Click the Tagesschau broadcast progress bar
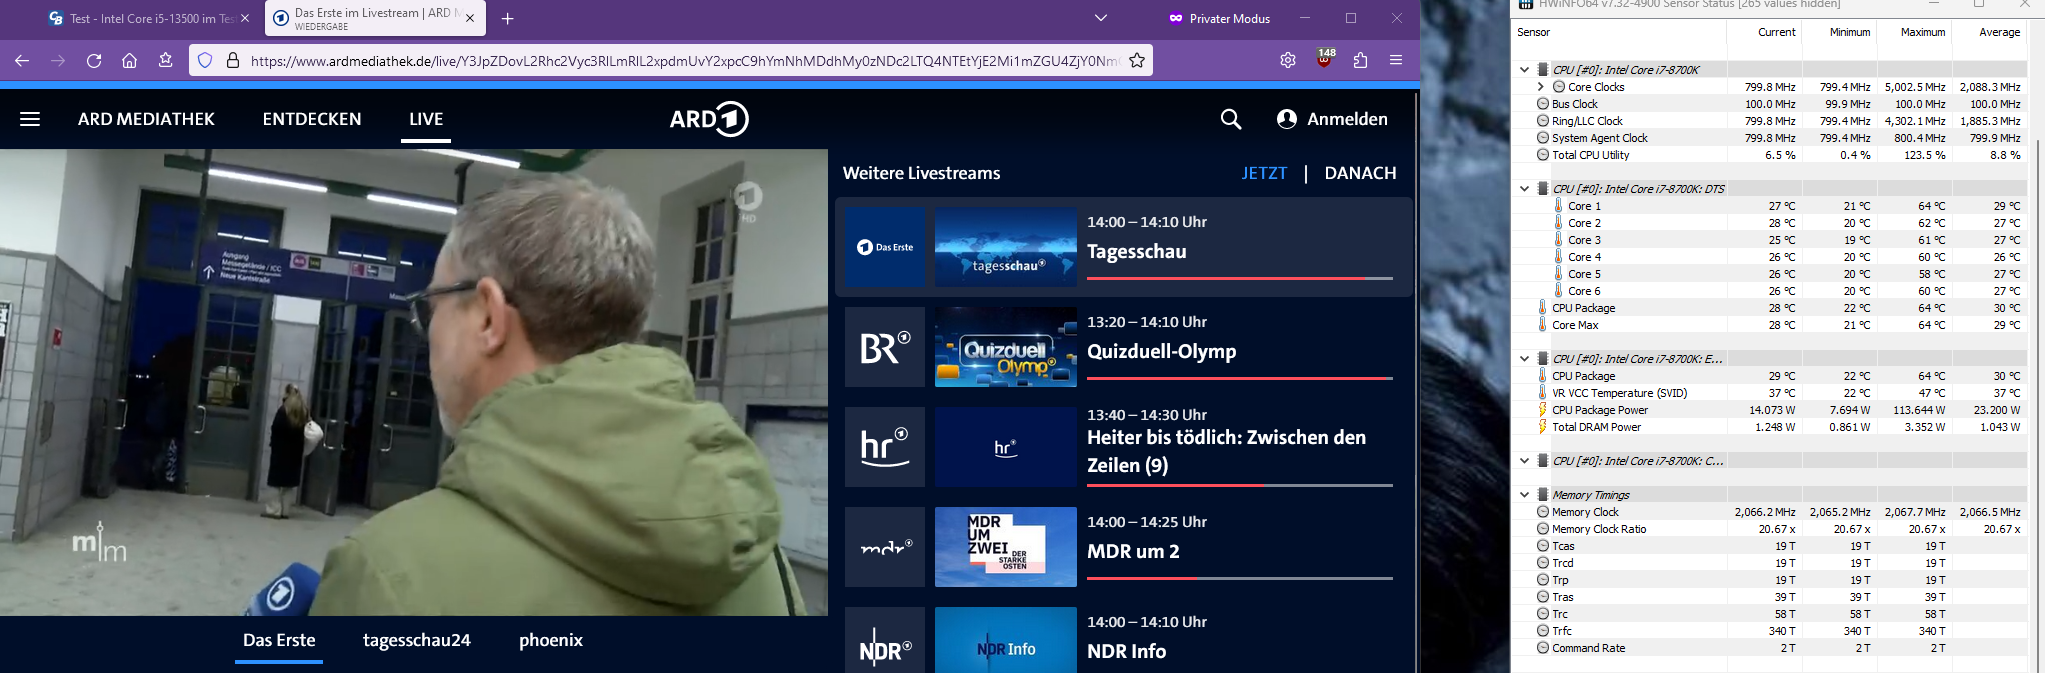This screenshot has height=673, width=2045. 1240,278
